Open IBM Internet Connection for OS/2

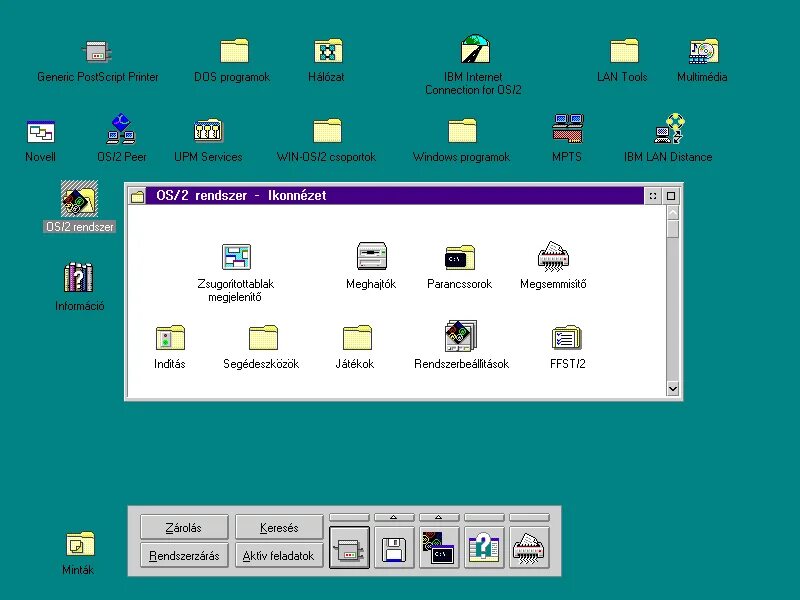pyautogui.click(x=475, y=49)
